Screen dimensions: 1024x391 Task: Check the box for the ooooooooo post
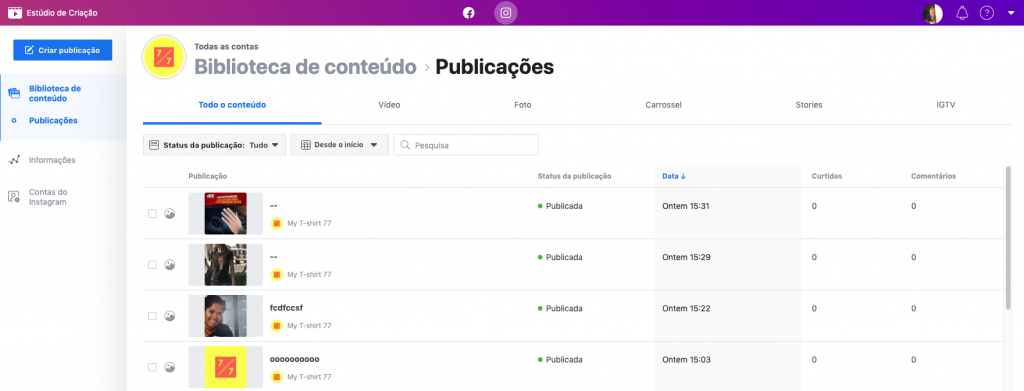tap(152, 368)
